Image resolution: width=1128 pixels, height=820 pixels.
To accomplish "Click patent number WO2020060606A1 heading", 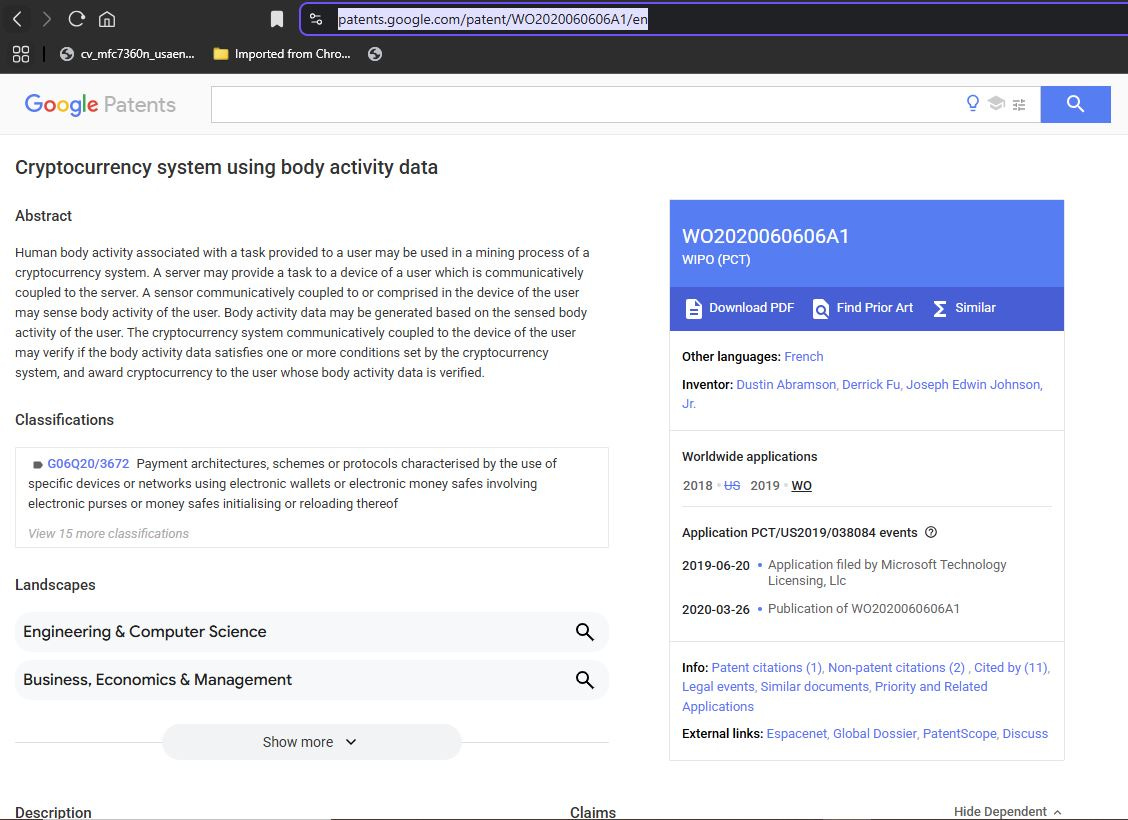I will pyautogui.click(x=765, y=237).
